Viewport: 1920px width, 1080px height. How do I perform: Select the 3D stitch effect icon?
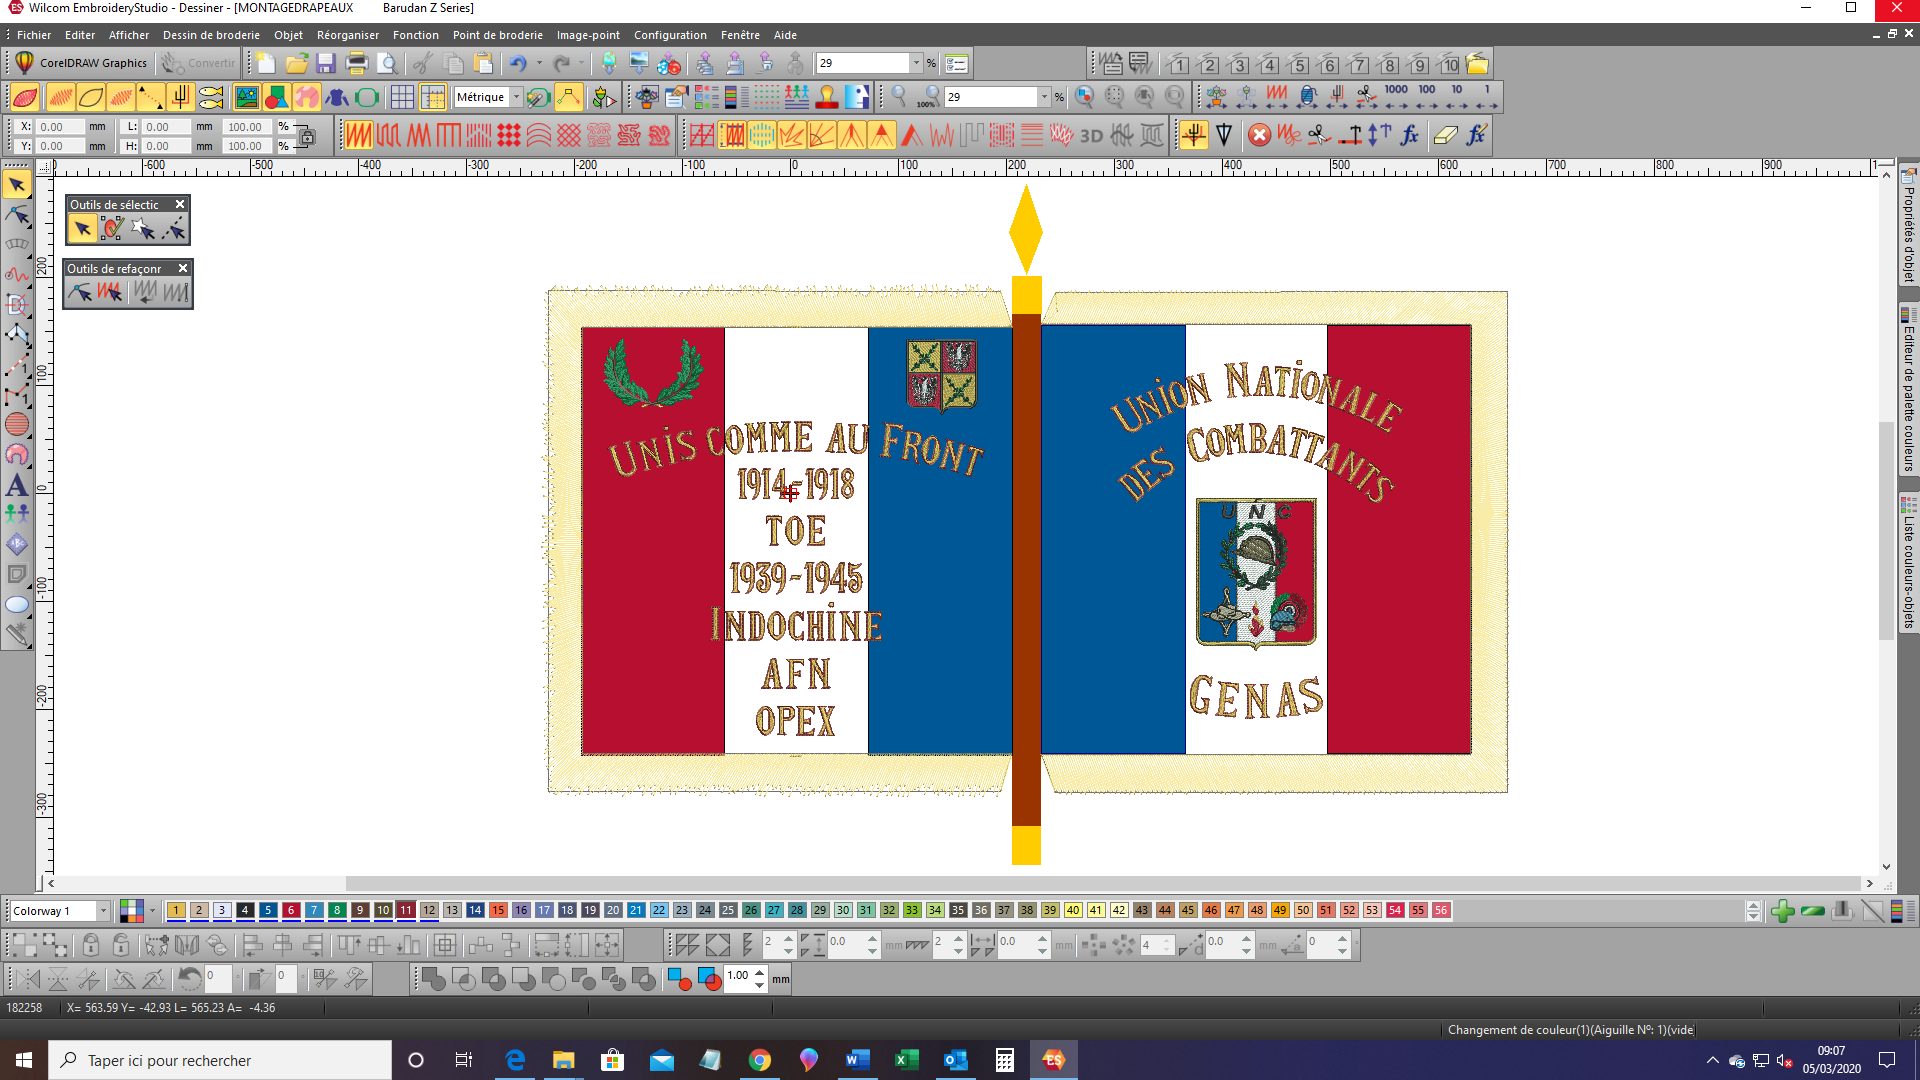pos(1091,136)
